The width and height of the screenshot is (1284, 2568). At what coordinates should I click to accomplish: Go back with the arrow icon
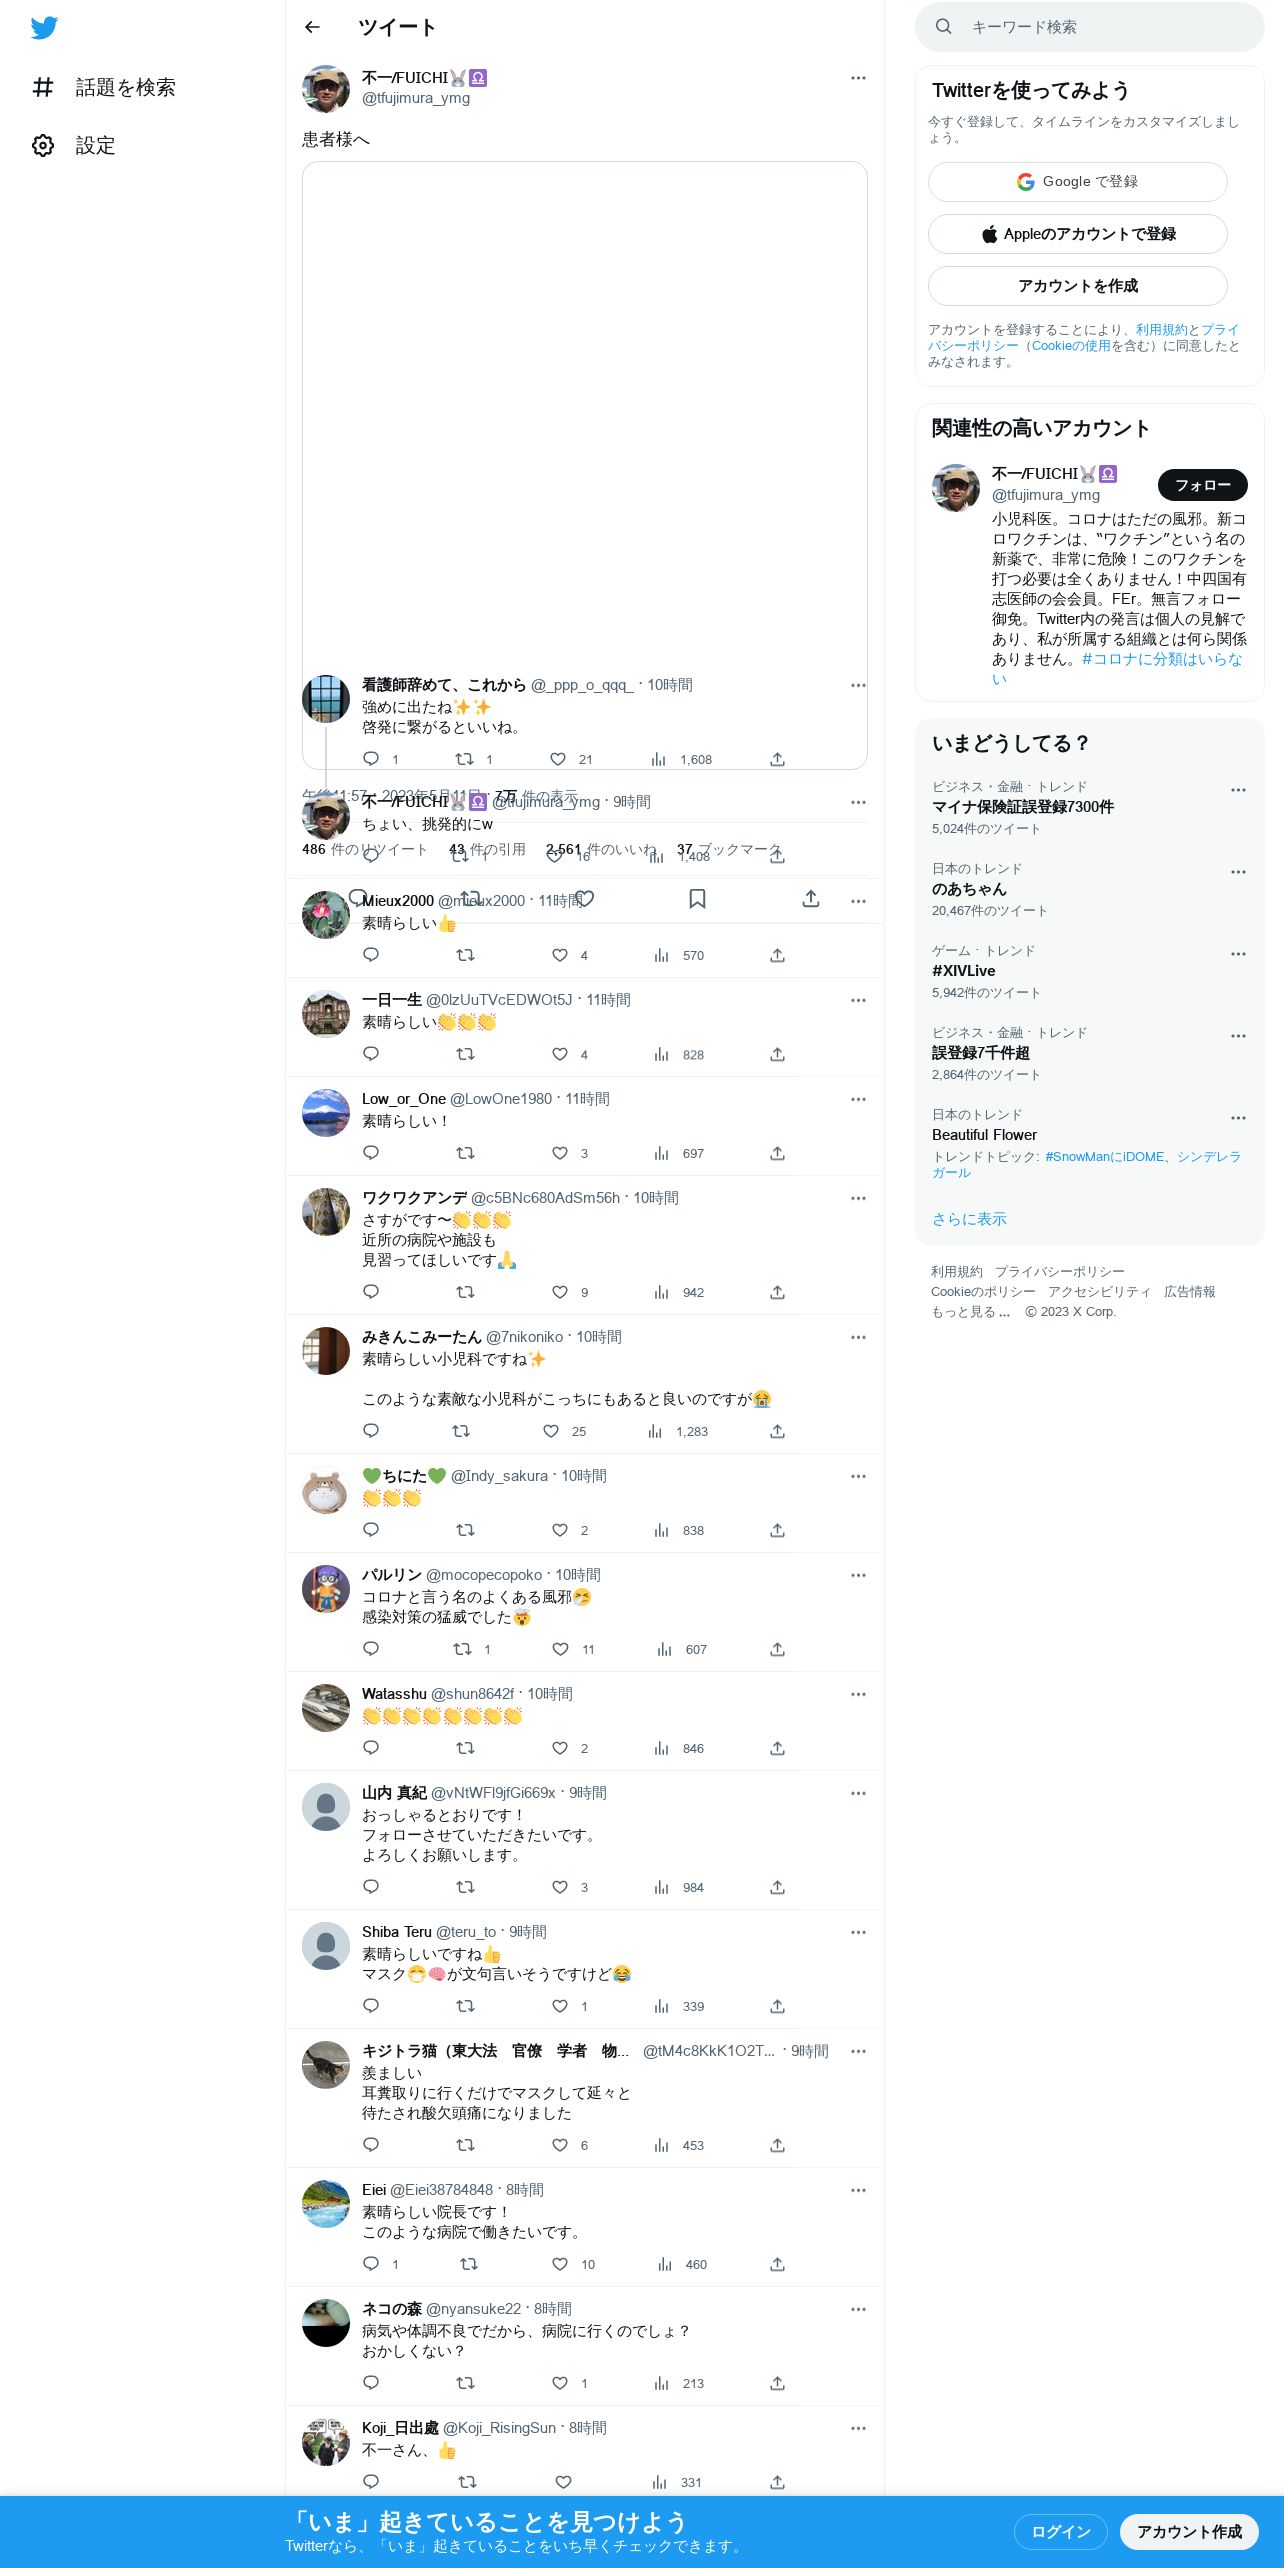coord(312,27)
